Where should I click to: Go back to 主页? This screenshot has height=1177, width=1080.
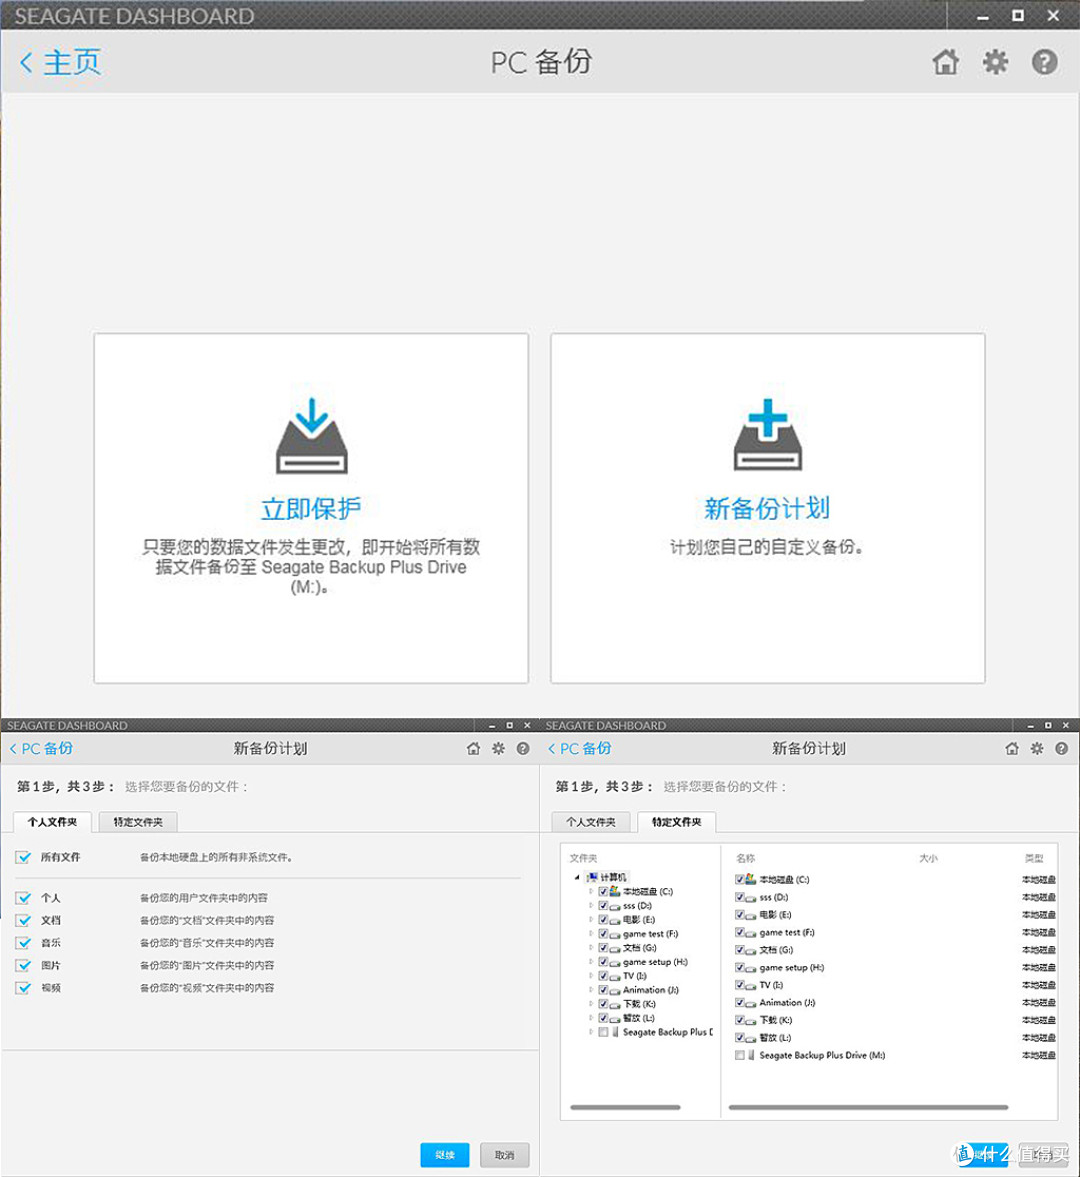[x=60, y=62]
